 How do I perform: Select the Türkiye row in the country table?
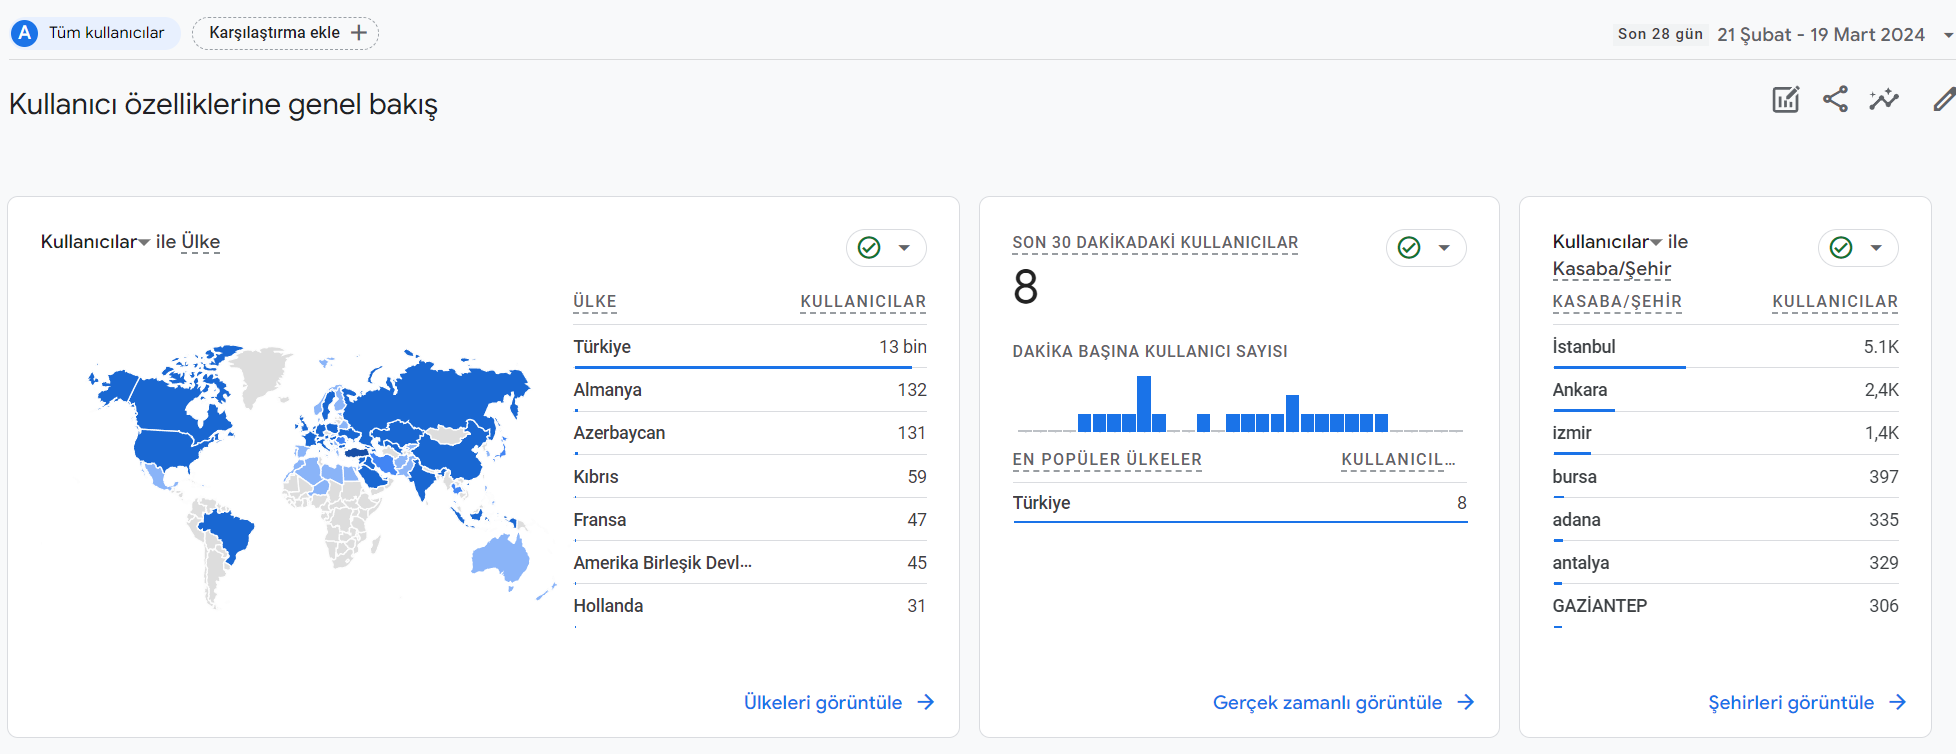point(750,347)
